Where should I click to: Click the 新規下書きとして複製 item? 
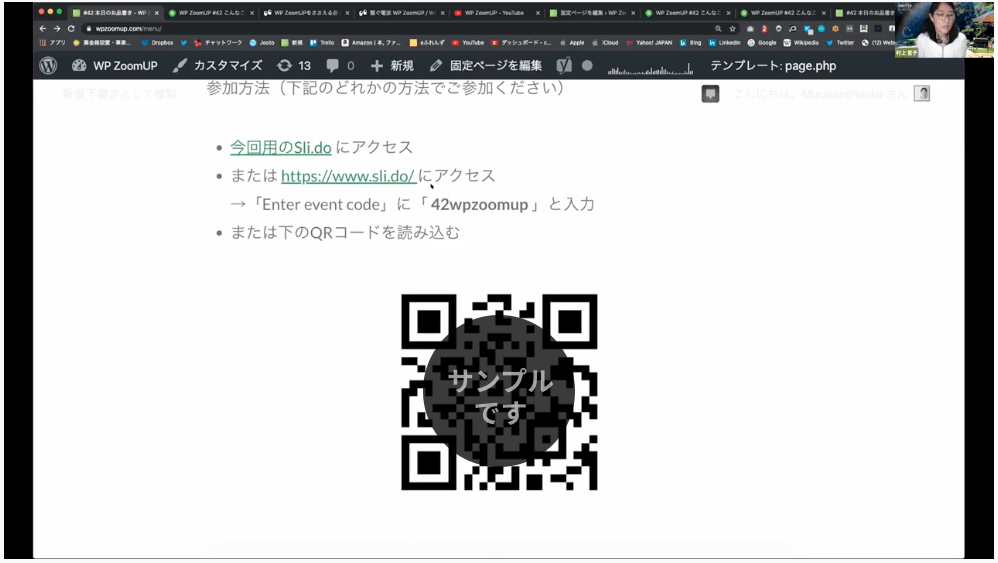(120, 94)
